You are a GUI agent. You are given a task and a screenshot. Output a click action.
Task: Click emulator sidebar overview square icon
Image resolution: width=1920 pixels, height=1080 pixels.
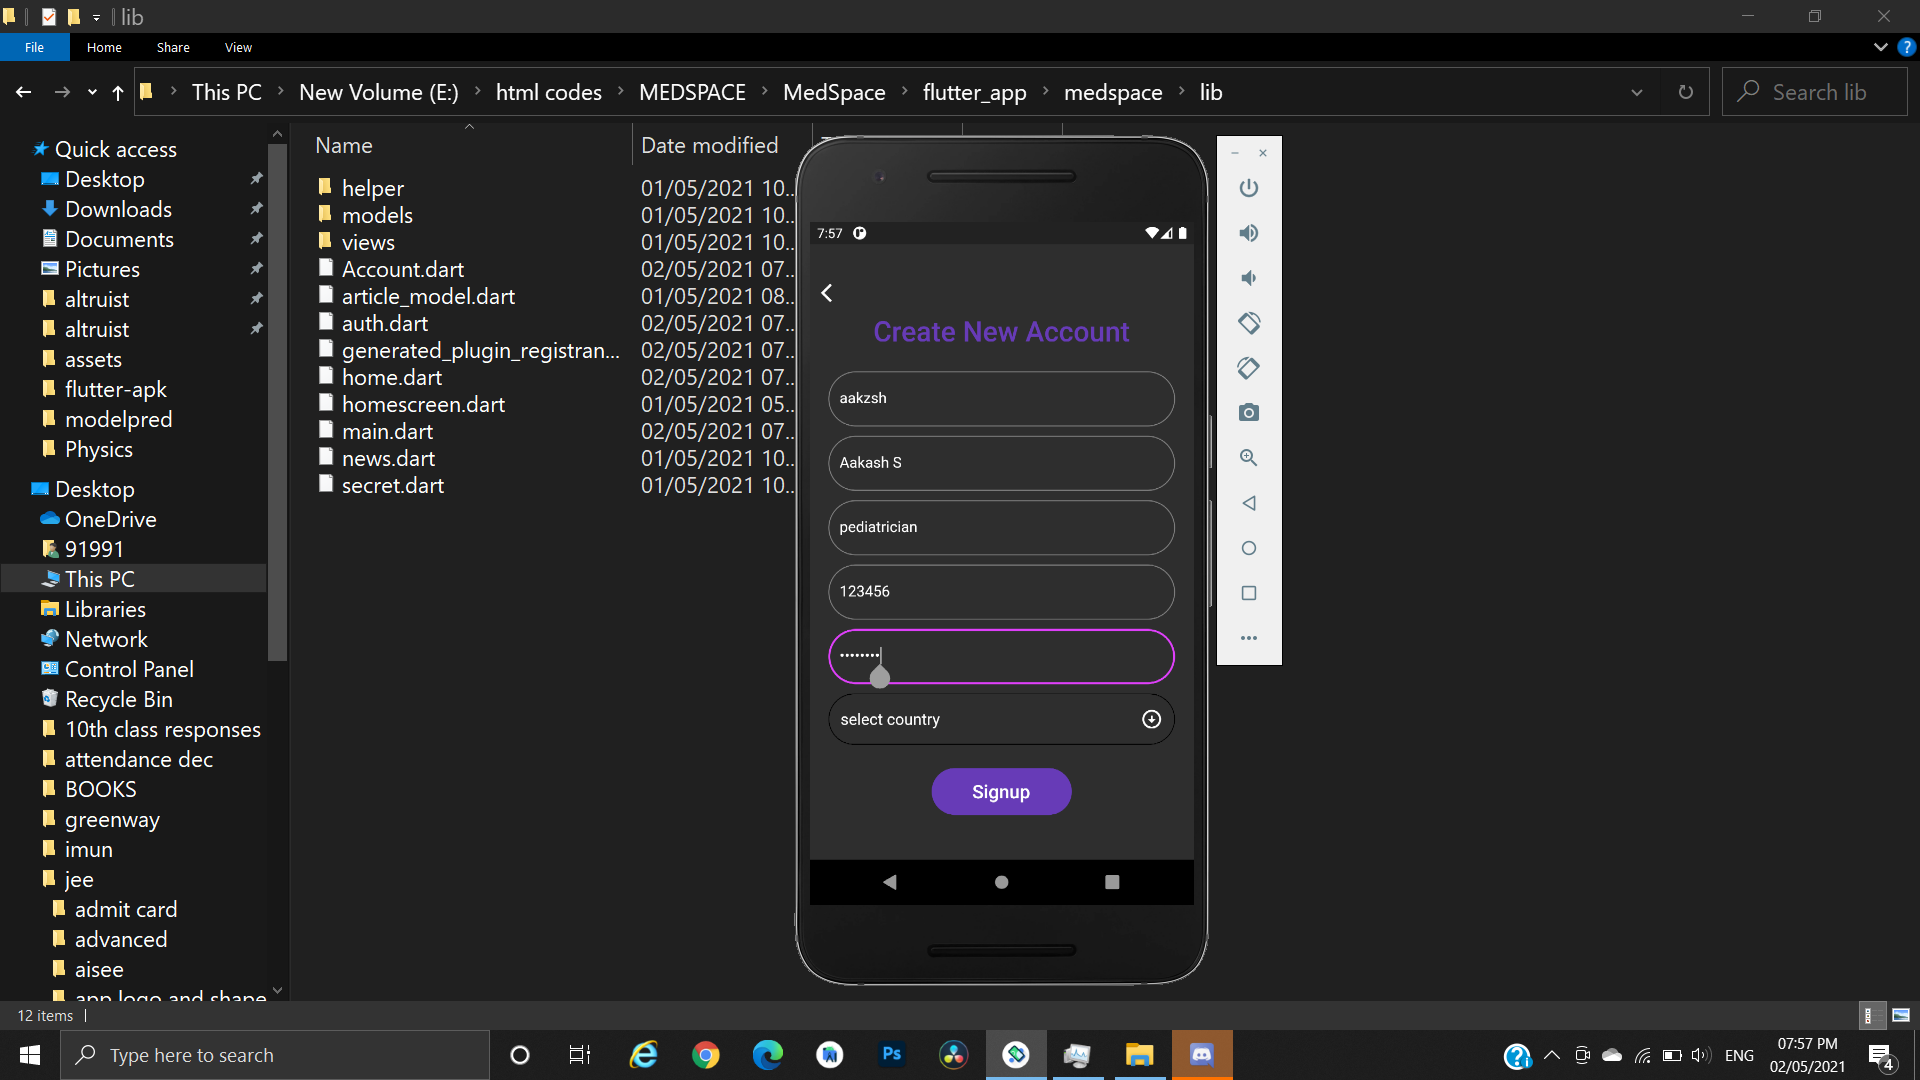pyautogui.click(x=1248, y=593)
